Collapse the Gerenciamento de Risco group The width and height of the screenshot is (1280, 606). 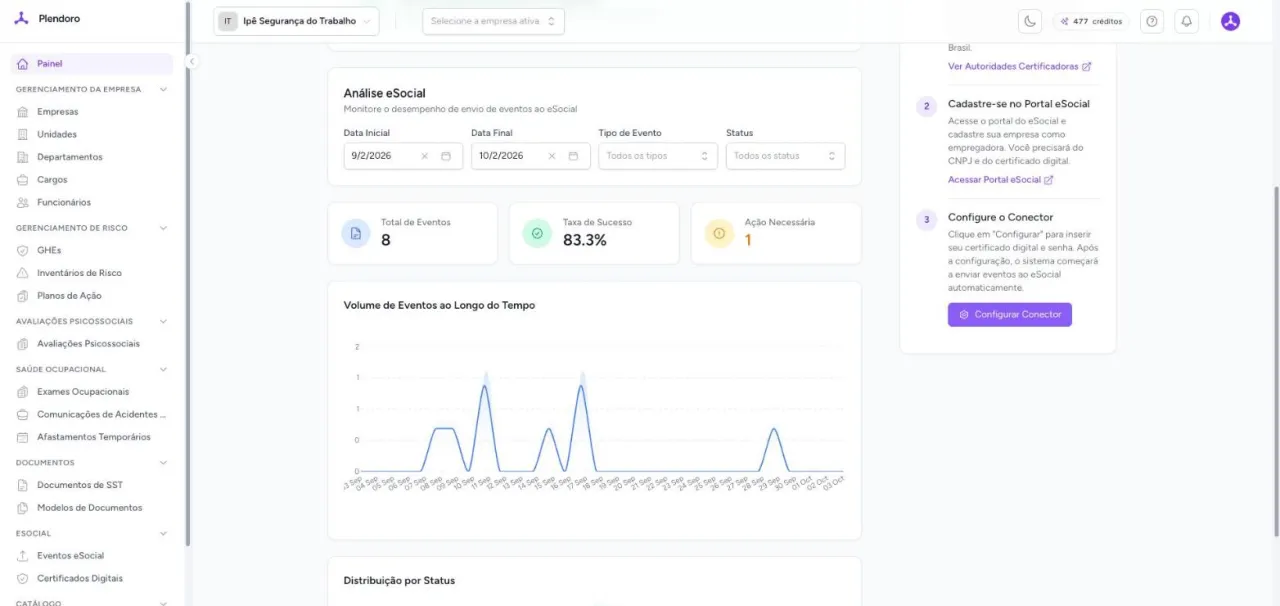tap(163, 228)
